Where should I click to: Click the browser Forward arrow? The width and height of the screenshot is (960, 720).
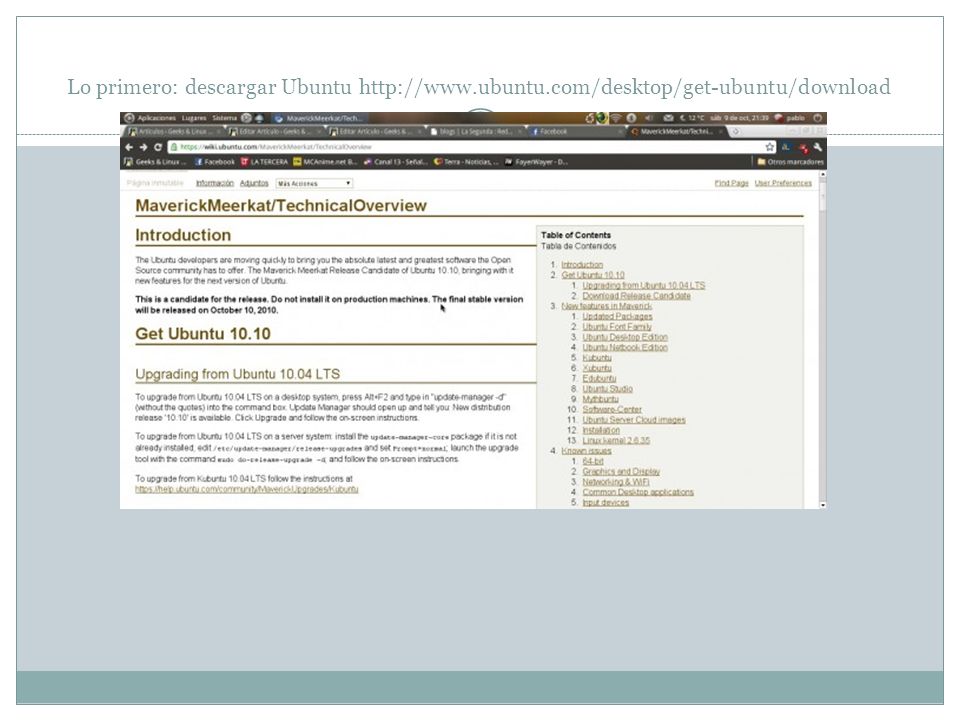coord(143,147)
